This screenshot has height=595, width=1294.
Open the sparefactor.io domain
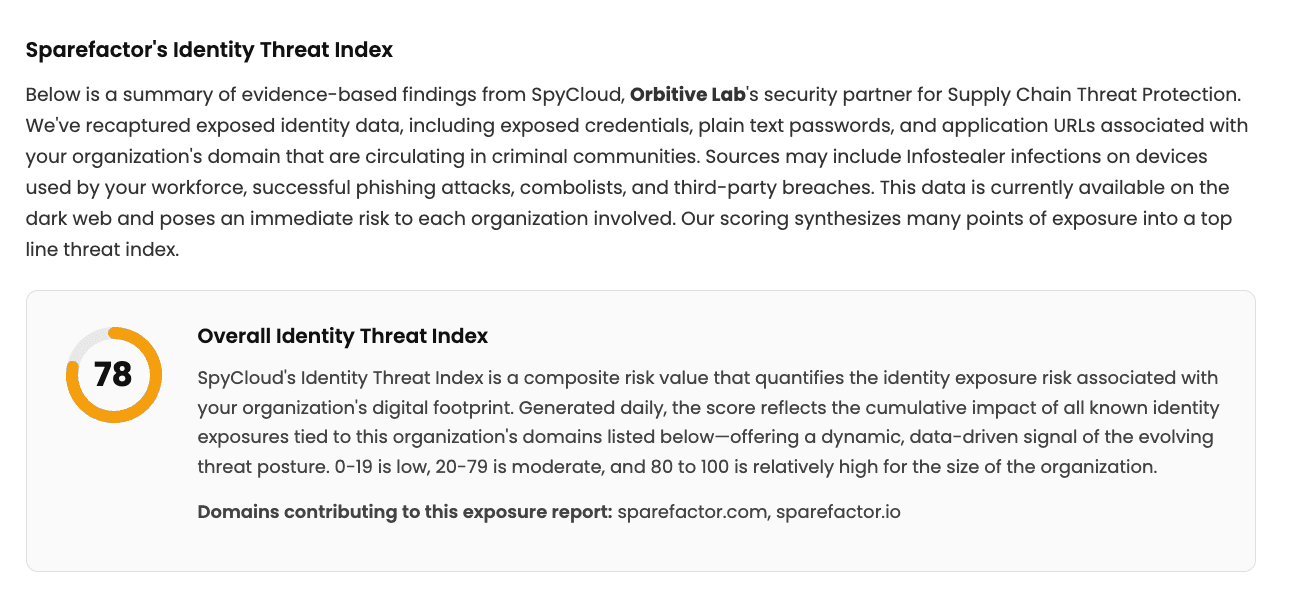pos(838,512)
